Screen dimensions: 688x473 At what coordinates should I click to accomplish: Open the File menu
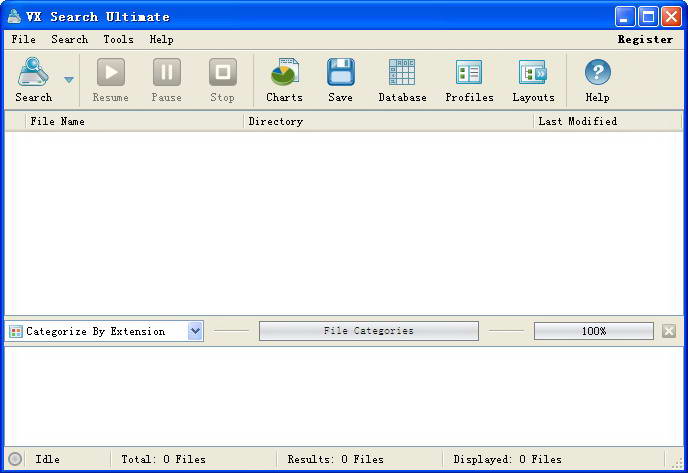[x=24, y=39]
